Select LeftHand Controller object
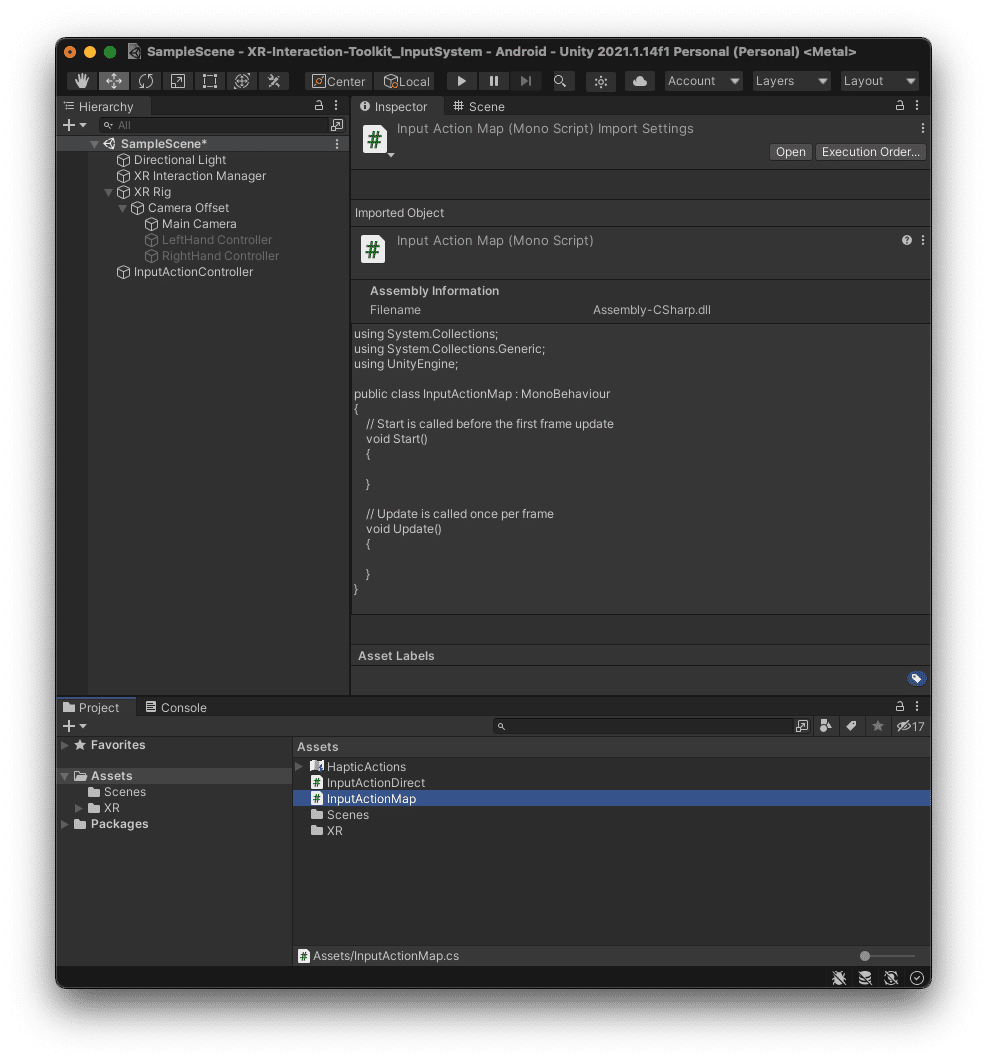The image size is (987, 1062). 216,240
